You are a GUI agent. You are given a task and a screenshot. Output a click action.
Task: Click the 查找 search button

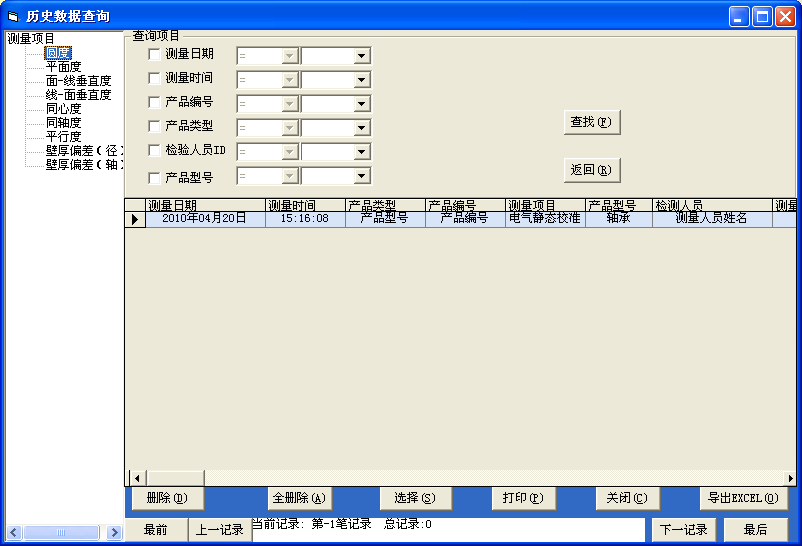tap(592, 122)
